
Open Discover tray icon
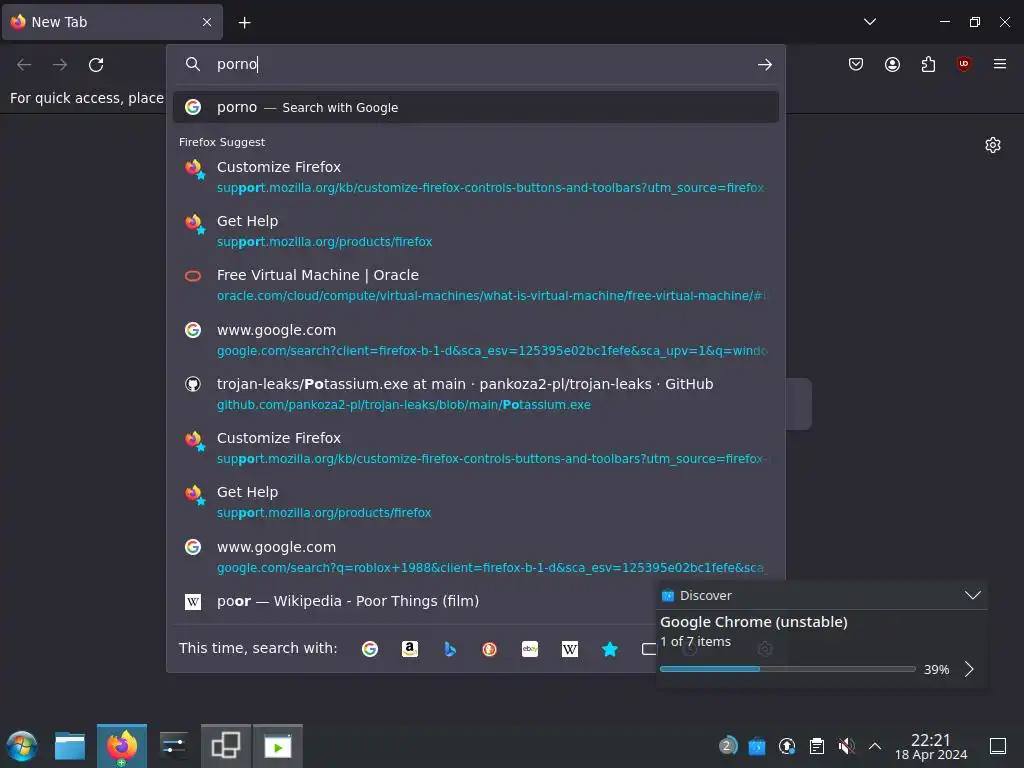click(757, 746)
